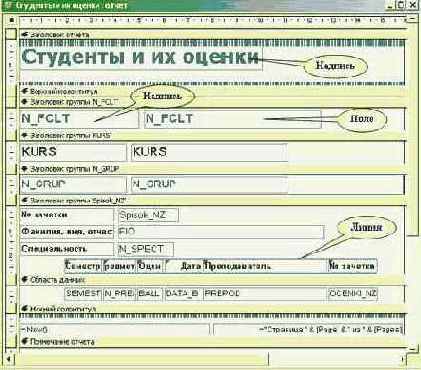Select the 'Фамилия, имя, отчес' label
Viewport: 421px width, 370px height.
(x=67, y=232)
